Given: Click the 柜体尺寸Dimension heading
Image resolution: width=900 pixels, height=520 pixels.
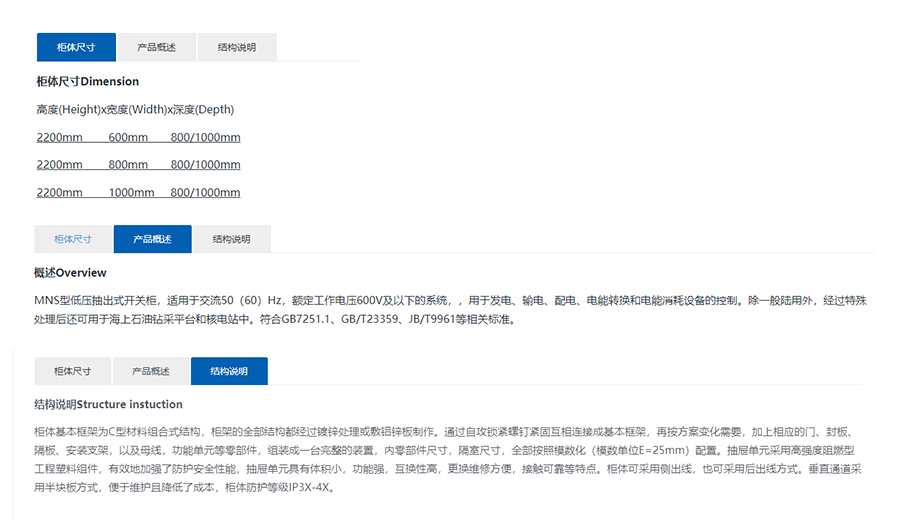Looking at the screenshot, I should click(x=88, y=82).
